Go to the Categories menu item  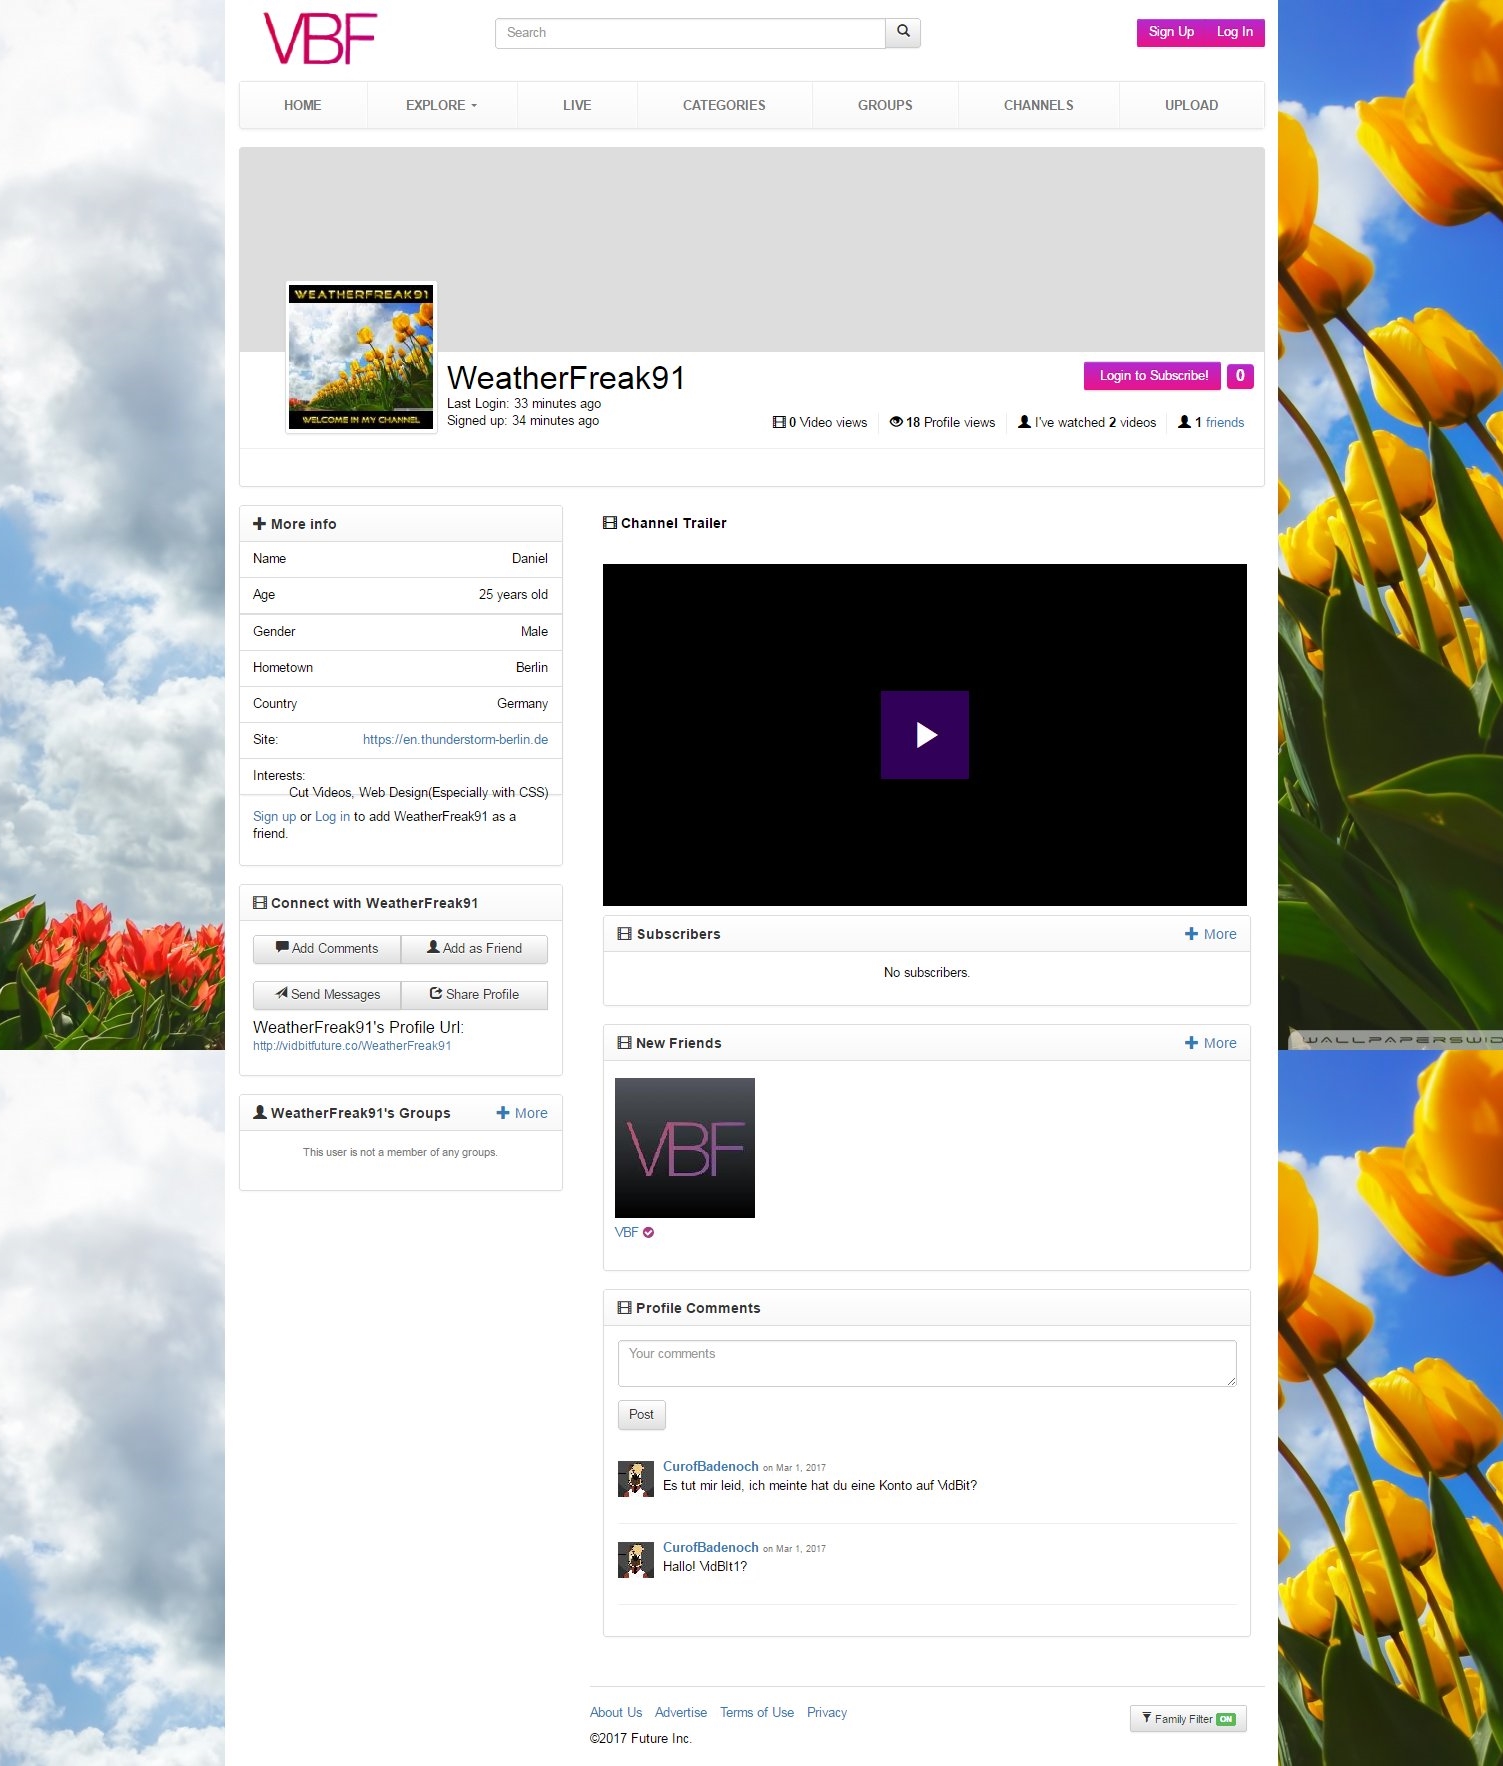[724, 105]
